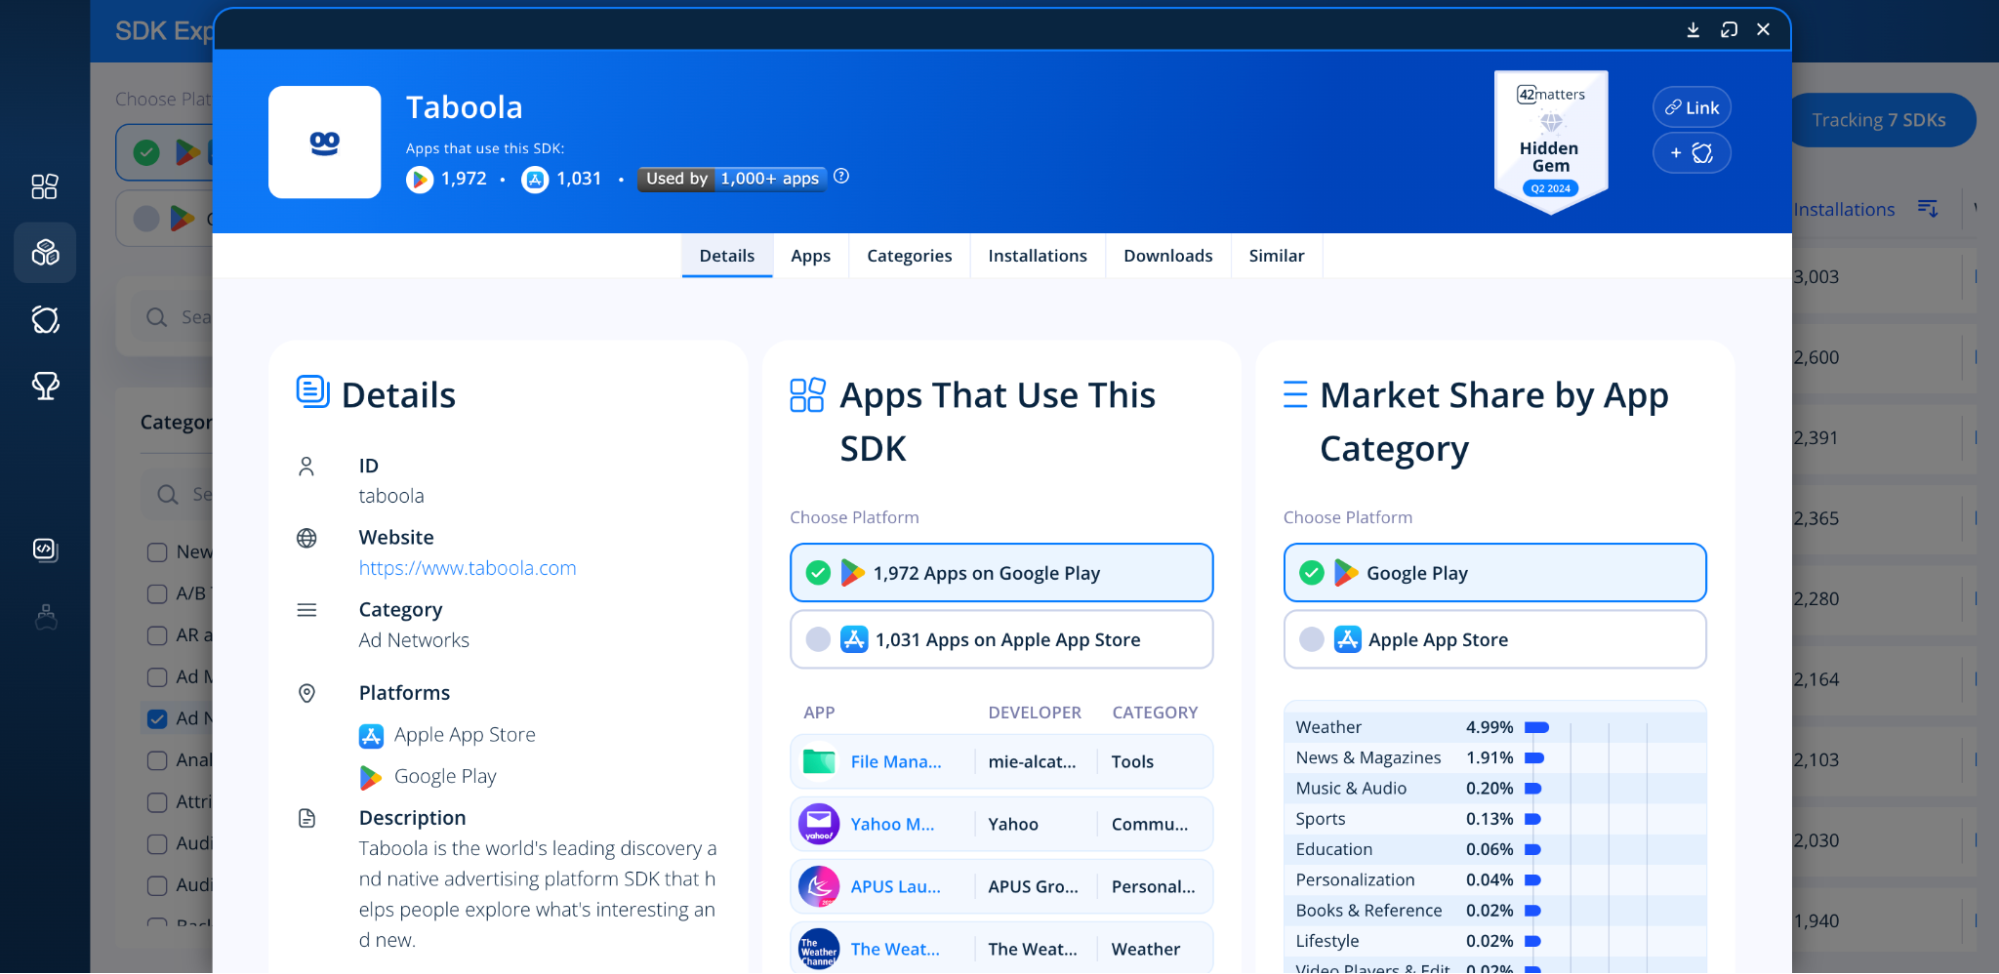
Task: Open the File Mana... app link
Action: click(896, 762)
